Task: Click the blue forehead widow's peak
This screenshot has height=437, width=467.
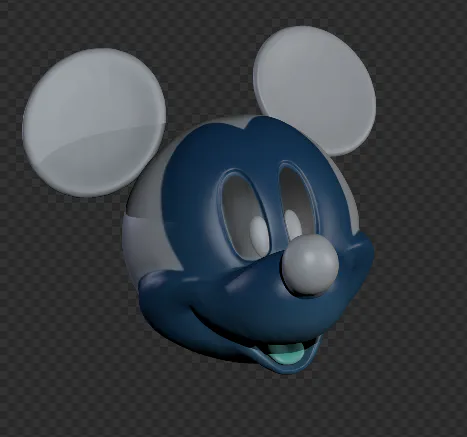Action: pos(256,124)
